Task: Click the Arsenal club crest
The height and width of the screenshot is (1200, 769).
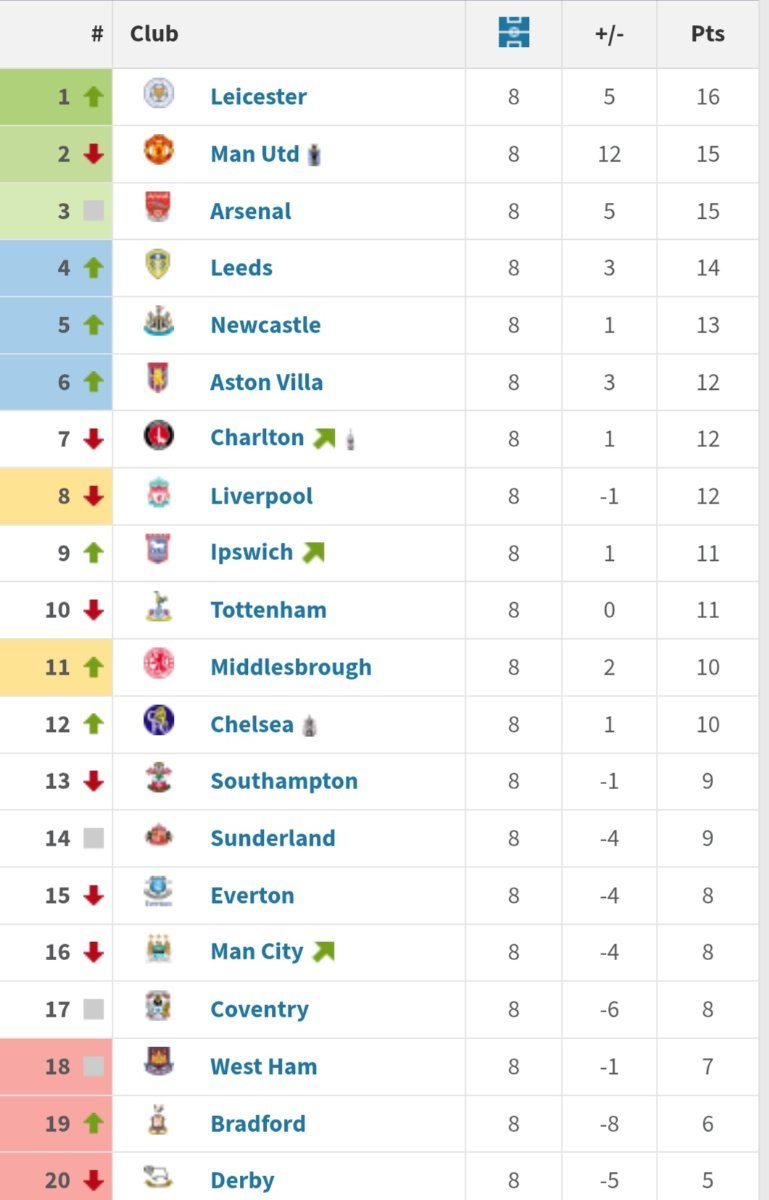Action: coord(158,208)
